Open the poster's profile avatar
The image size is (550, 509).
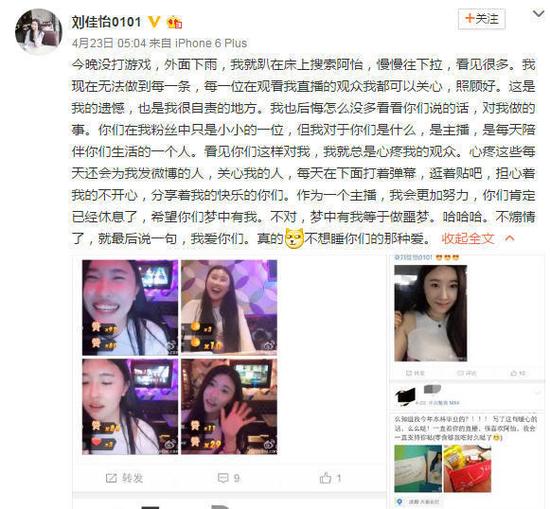point(39,31)
